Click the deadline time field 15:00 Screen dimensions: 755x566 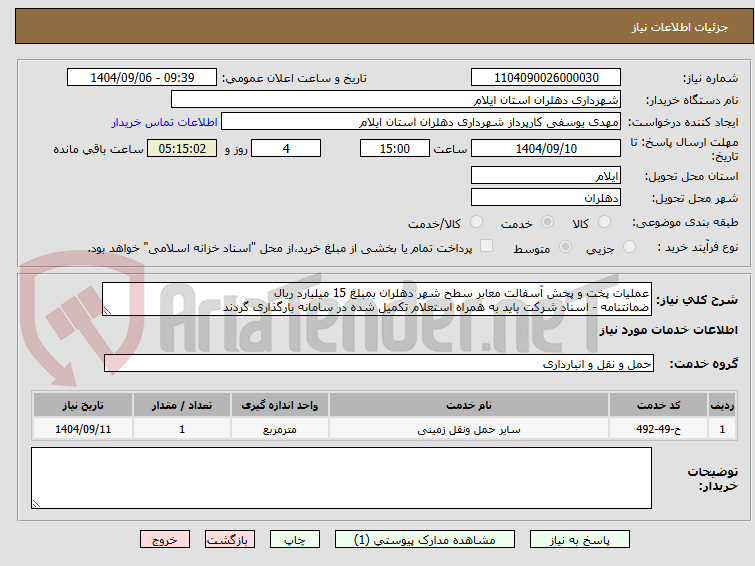(395, 148)
